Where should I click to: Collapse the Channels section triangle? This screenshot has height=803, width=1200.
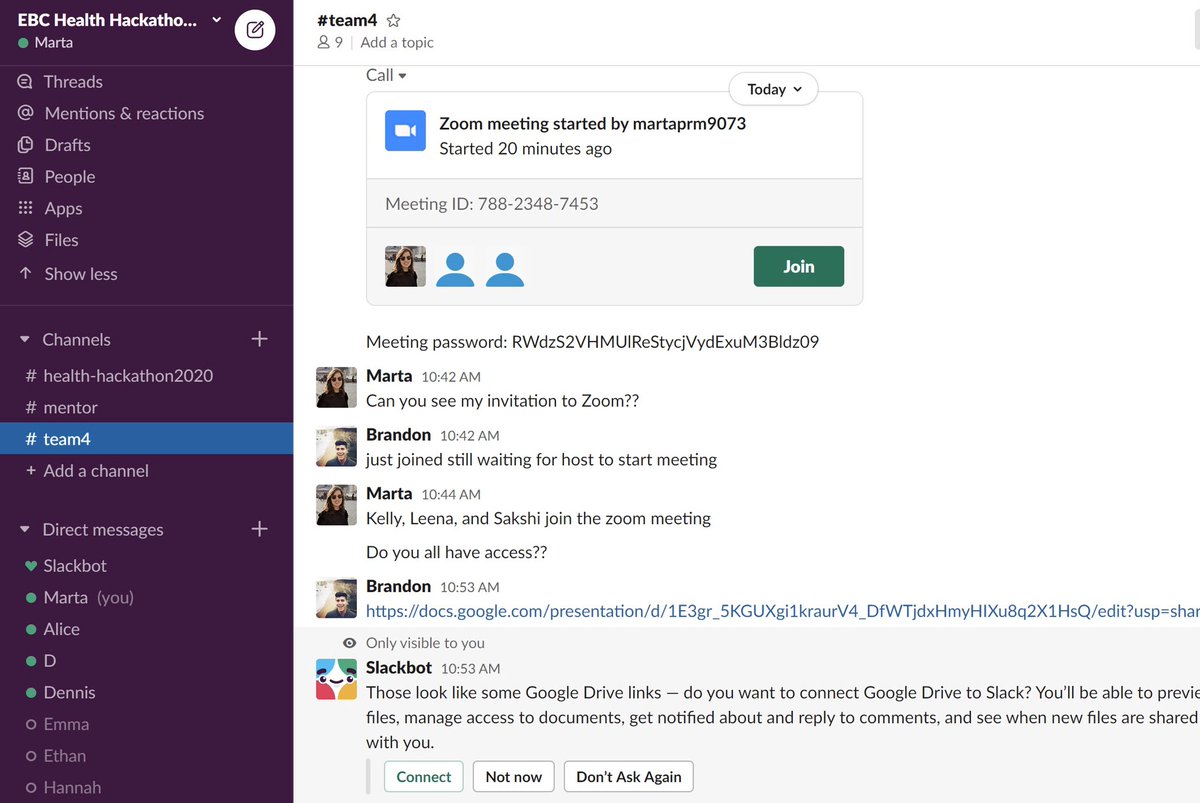(25, 340)
